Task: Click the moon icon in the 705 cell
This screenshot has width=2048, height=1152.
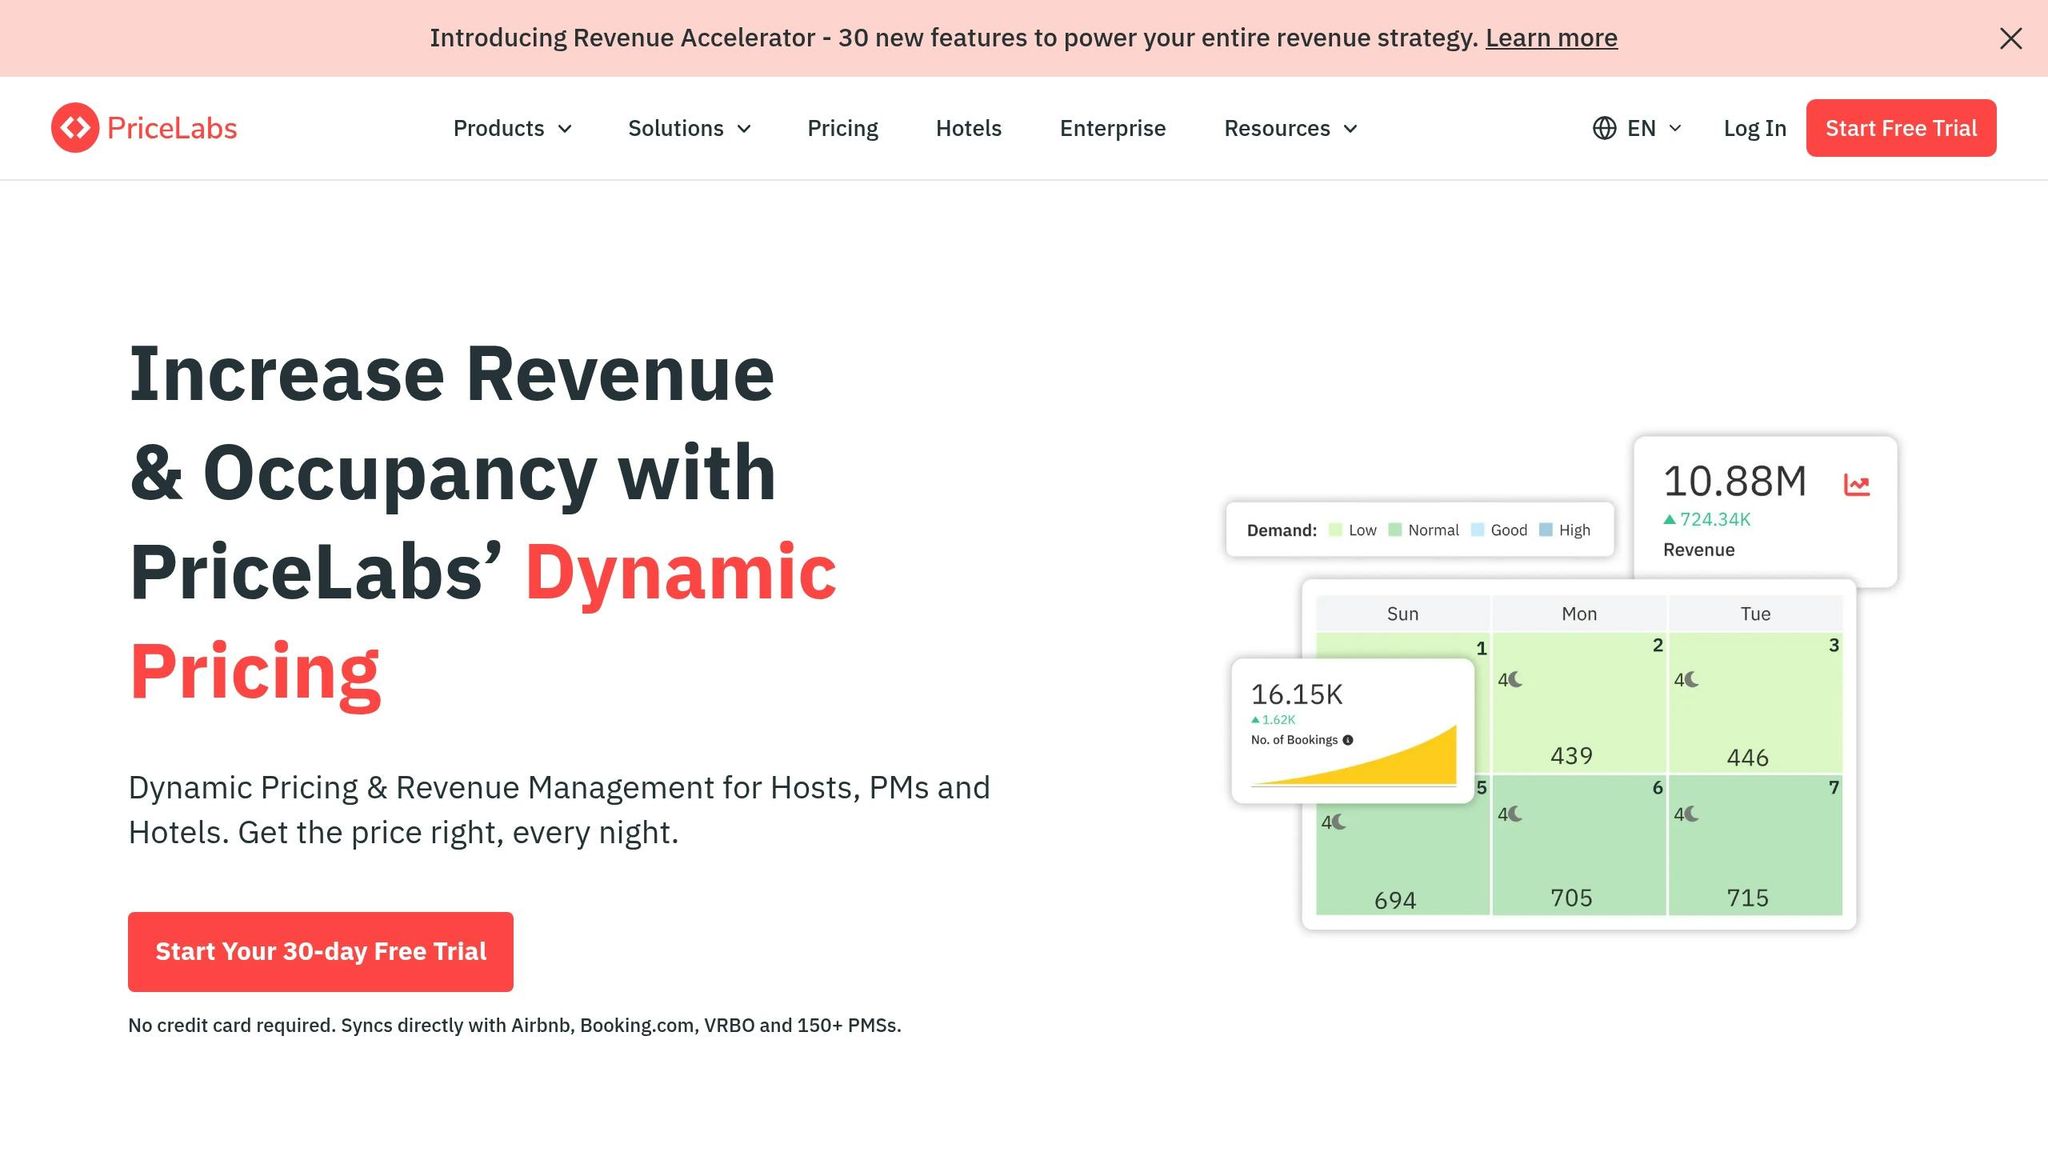Action: click(x=1515, y=814)
